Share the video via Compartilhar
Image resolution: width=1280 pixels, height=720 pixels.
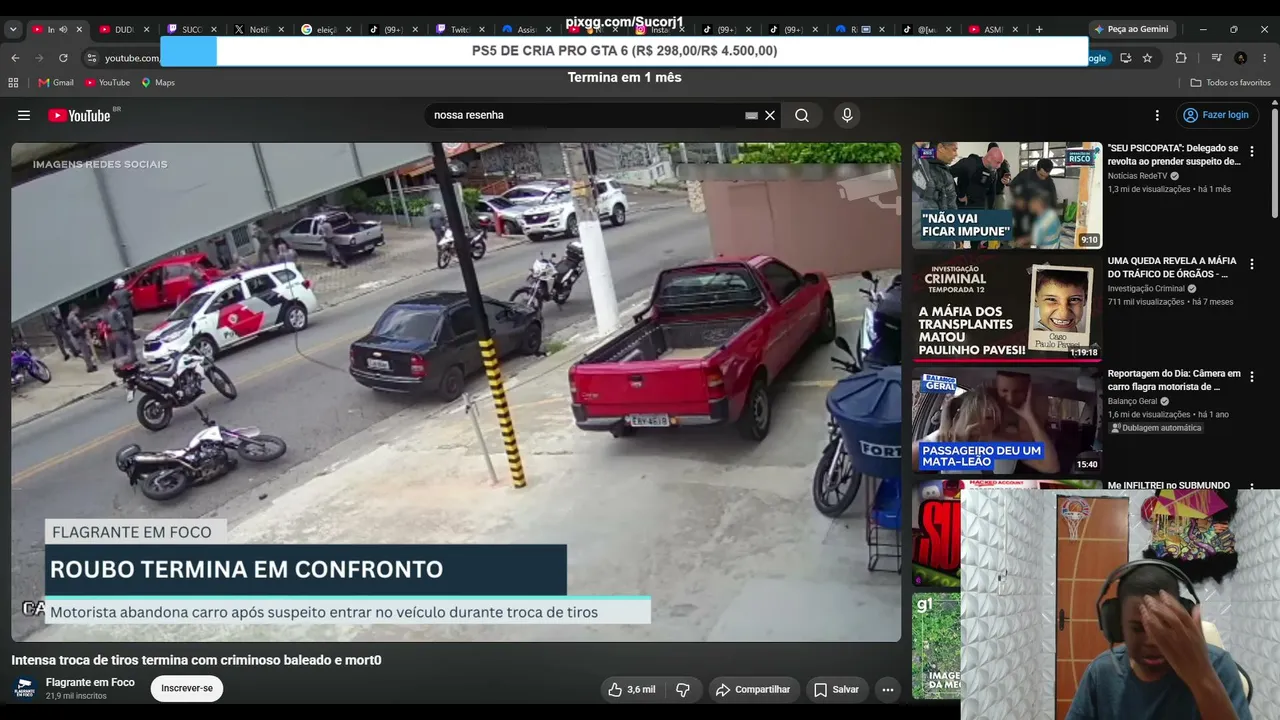tap(753, 689)
